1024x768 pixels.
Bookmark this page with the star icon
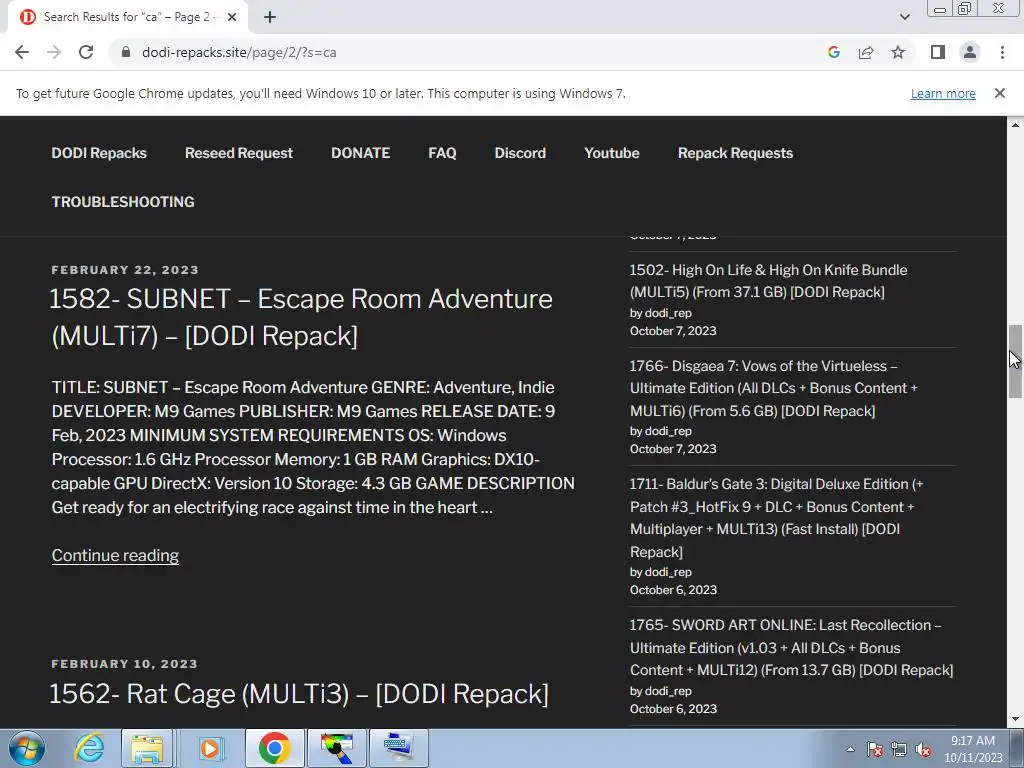898,52
